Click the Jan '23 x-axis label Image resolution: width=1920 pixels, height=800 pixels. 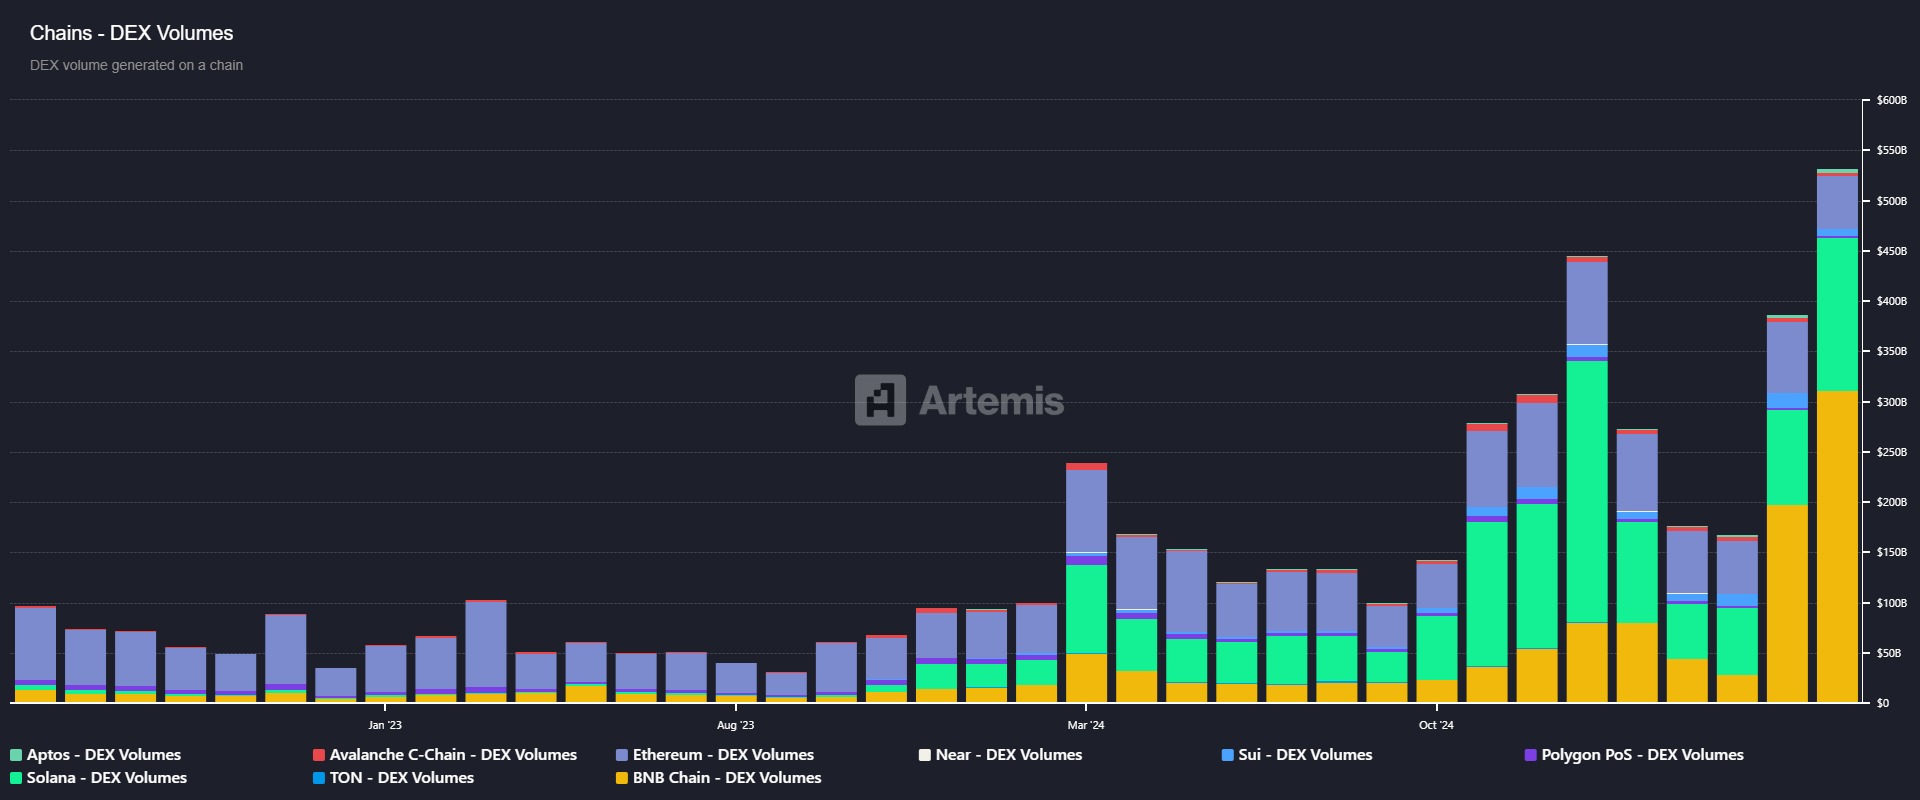(385, 725)
